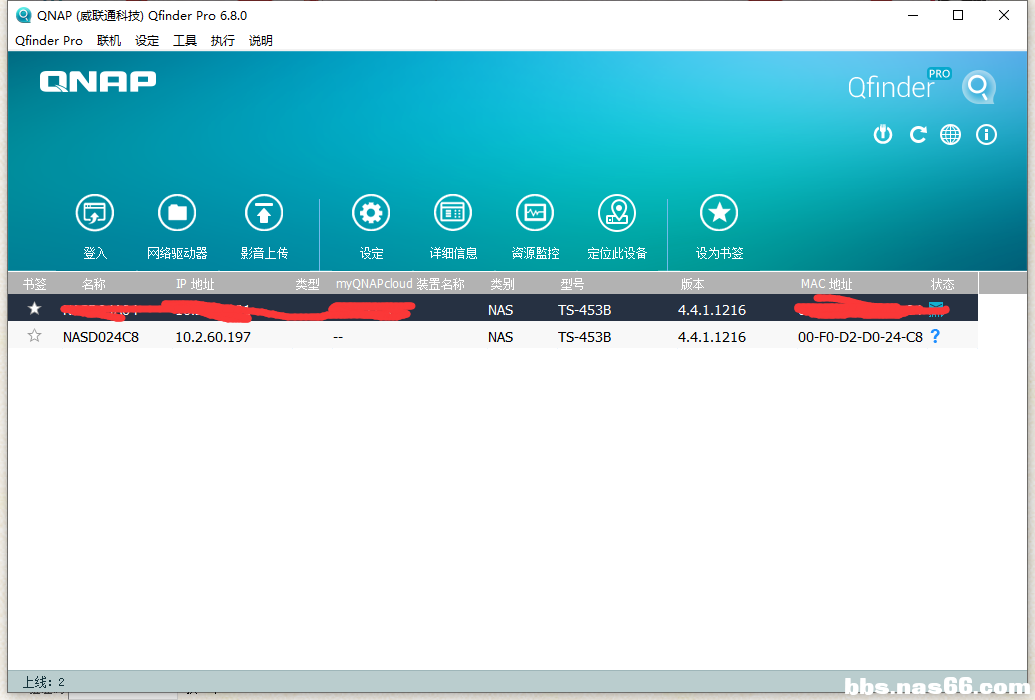This screenshot has height=700, width=1035.
Task: Toggle bookmark star for NASD024C8
Action: coord(35,336)
